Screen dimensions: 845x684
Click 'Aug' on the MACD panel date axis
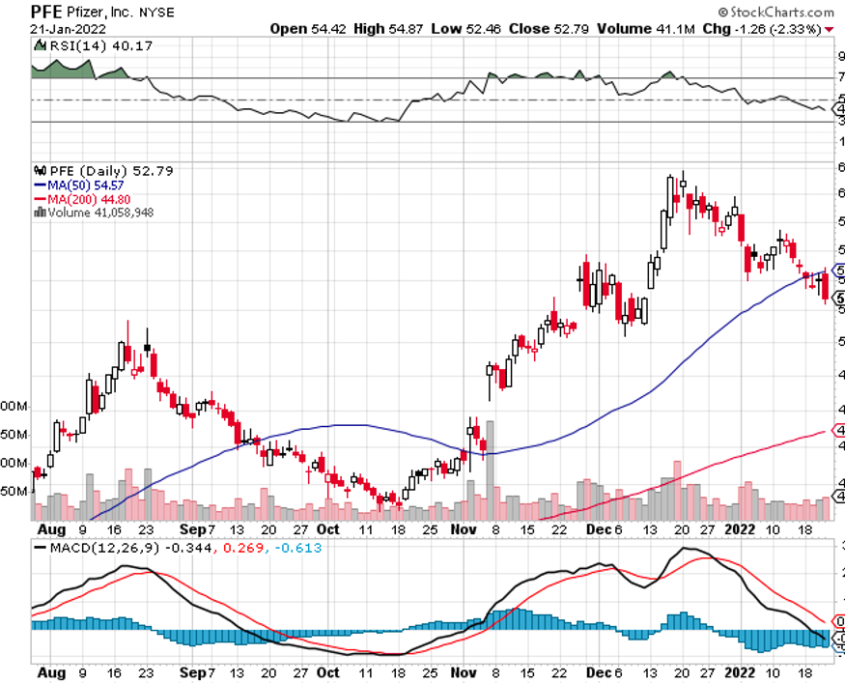coord(51,673)
